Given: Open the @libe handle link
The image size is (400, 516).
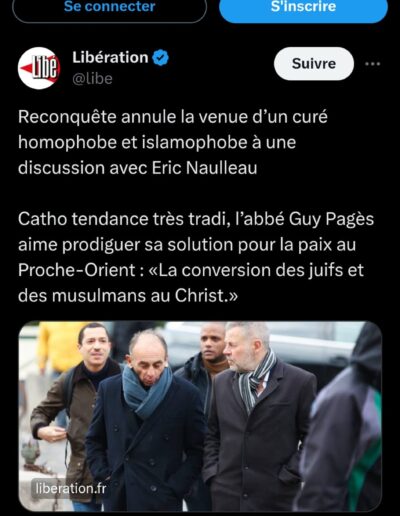Looking at the screenshot, I should [x=92, y=79].
